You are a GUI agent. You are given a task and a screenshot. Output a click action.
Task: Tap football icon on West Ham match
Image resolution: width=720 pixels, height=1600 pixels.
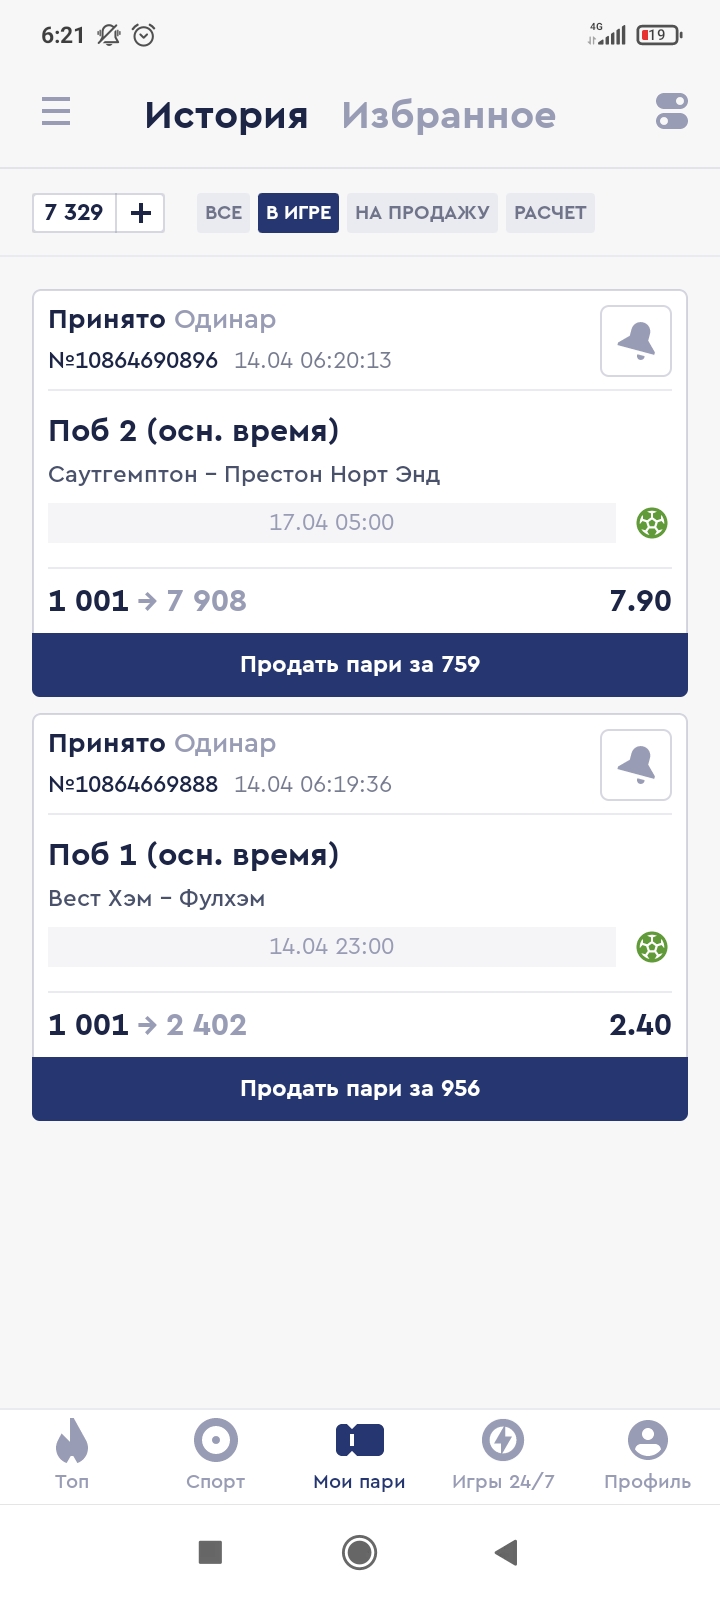tap(652, 947)
